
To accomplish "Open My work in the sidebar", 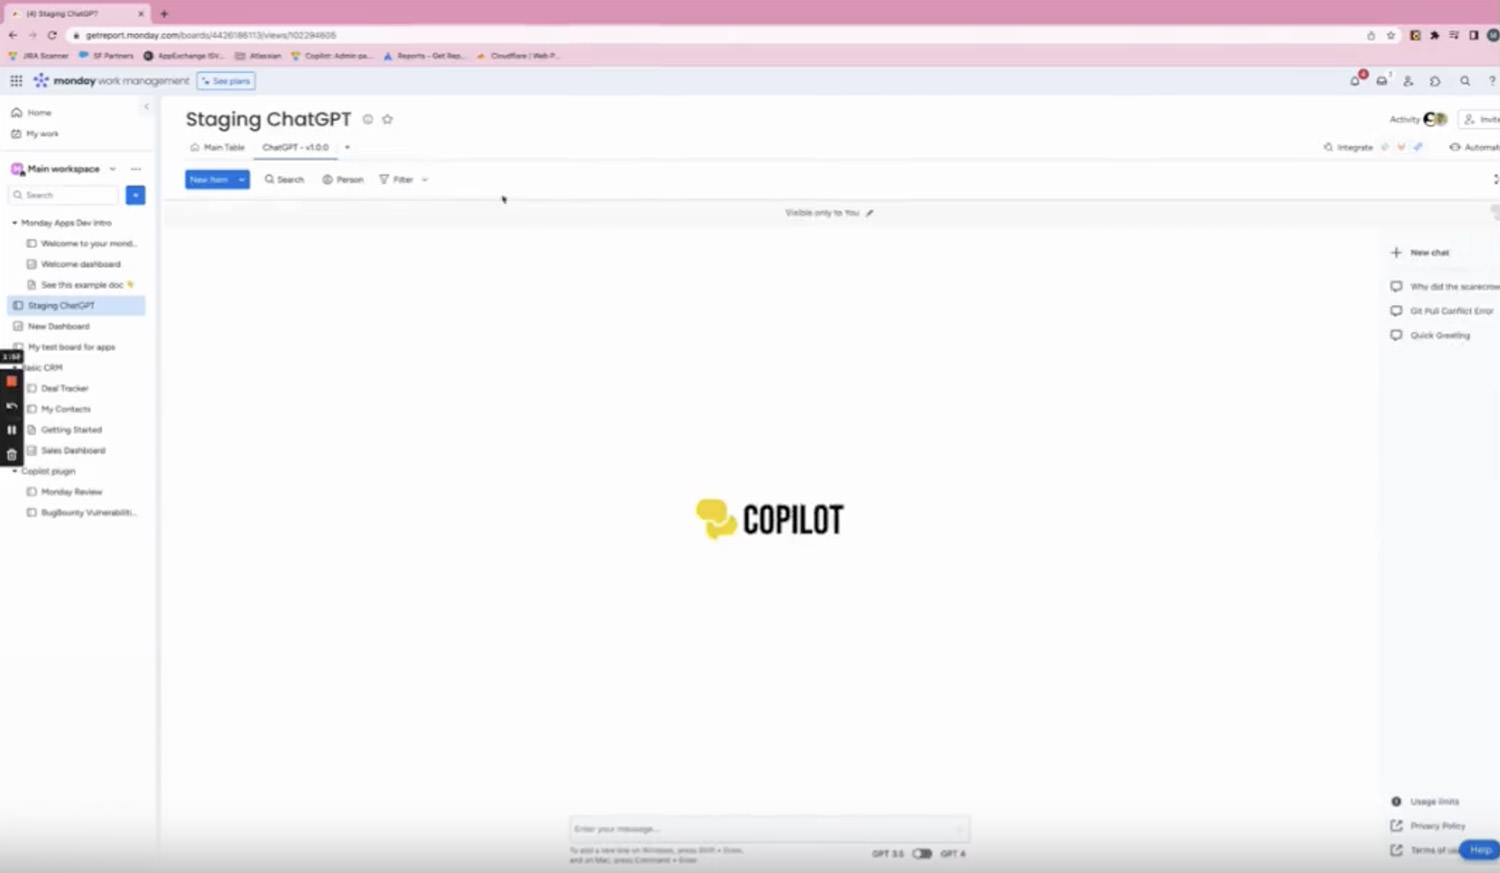I will (x=35, y=134).
